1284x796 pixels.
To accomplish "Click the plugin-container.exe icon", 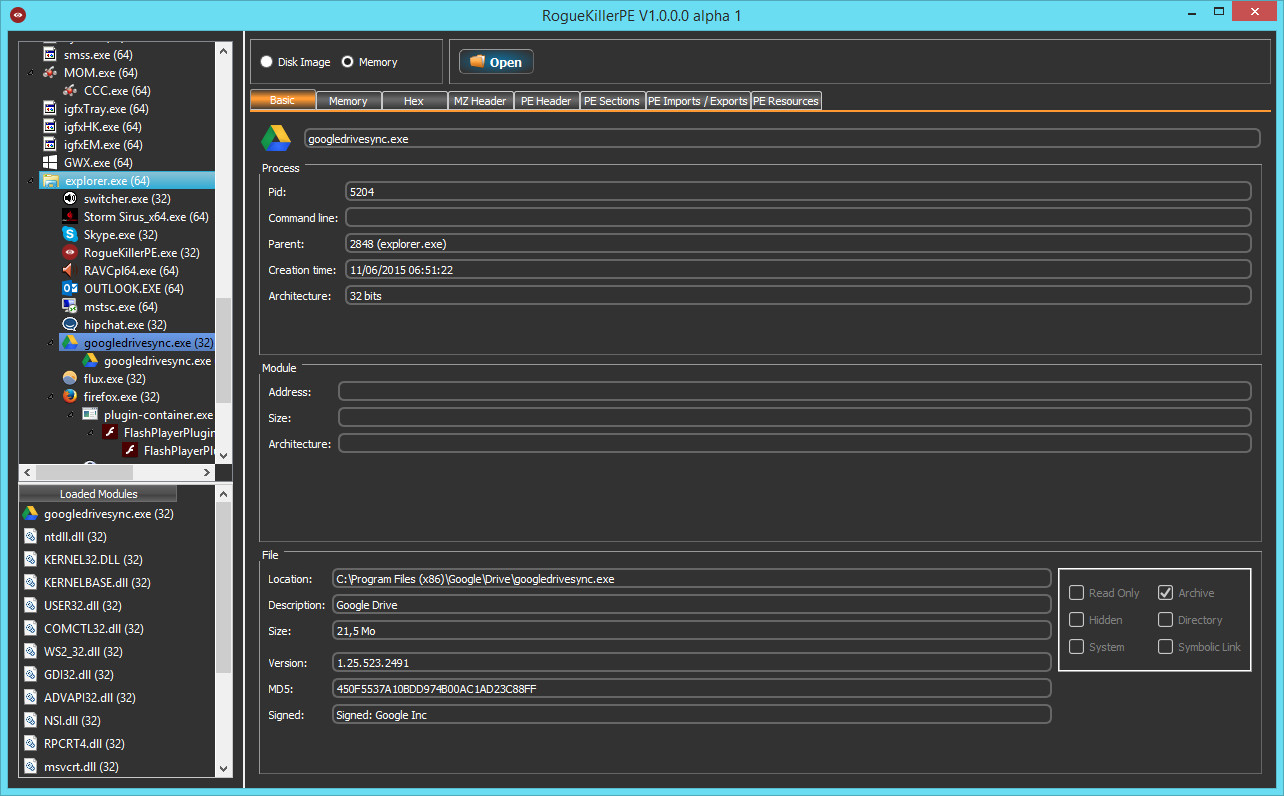I will point(90,414).
